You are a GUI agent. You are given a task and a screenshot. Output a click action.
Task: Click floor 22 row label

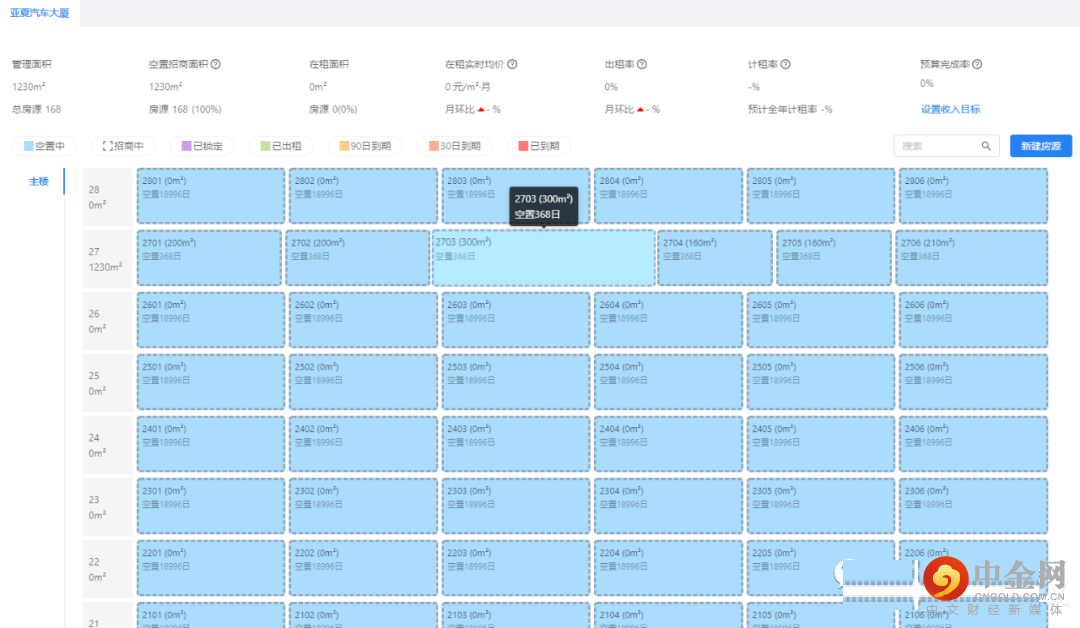coord(107,569)
